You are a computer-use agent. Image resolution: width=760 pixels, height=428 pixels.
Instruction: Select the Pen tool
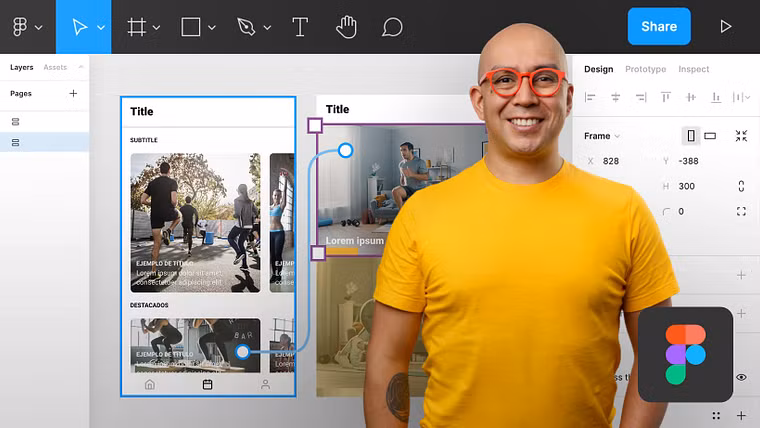click(x=246, y=27)
